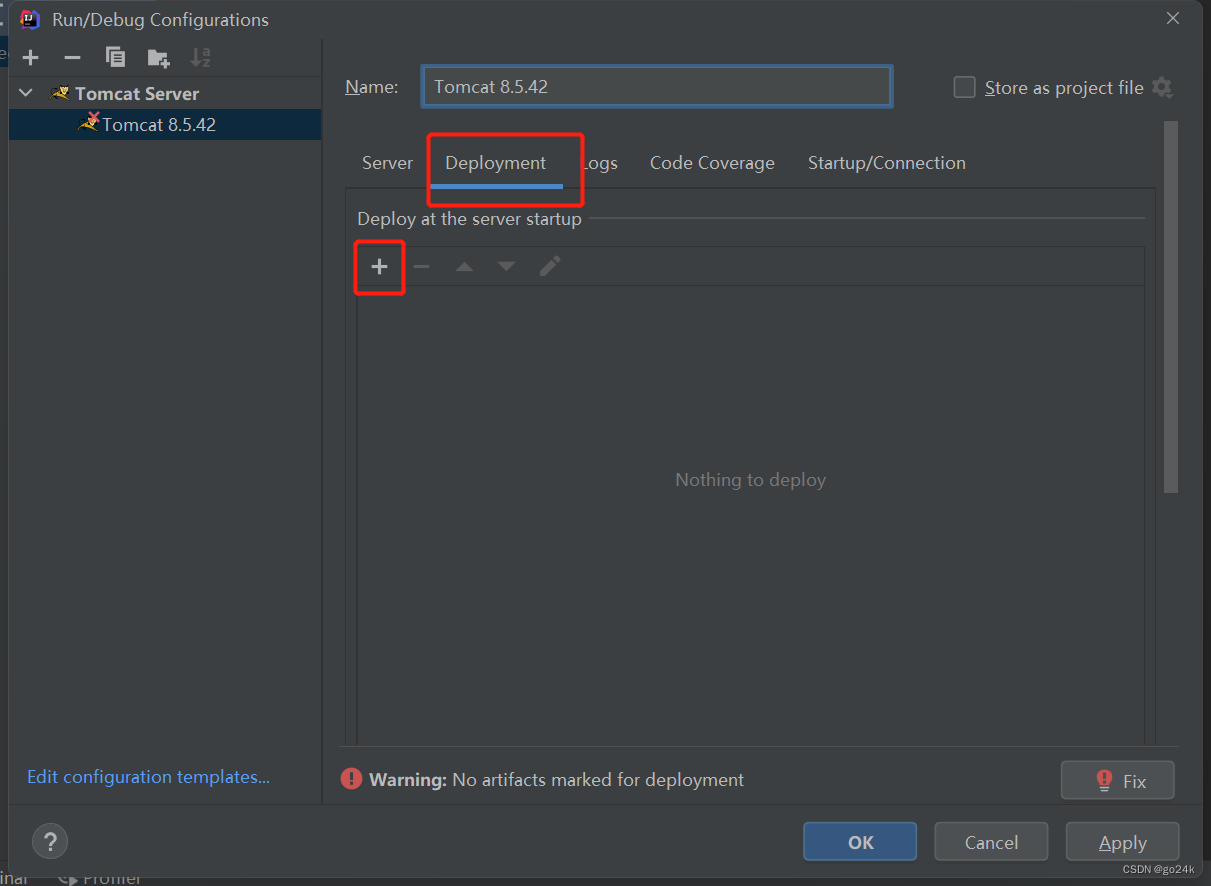Click the red warning icon

[351, 778]
